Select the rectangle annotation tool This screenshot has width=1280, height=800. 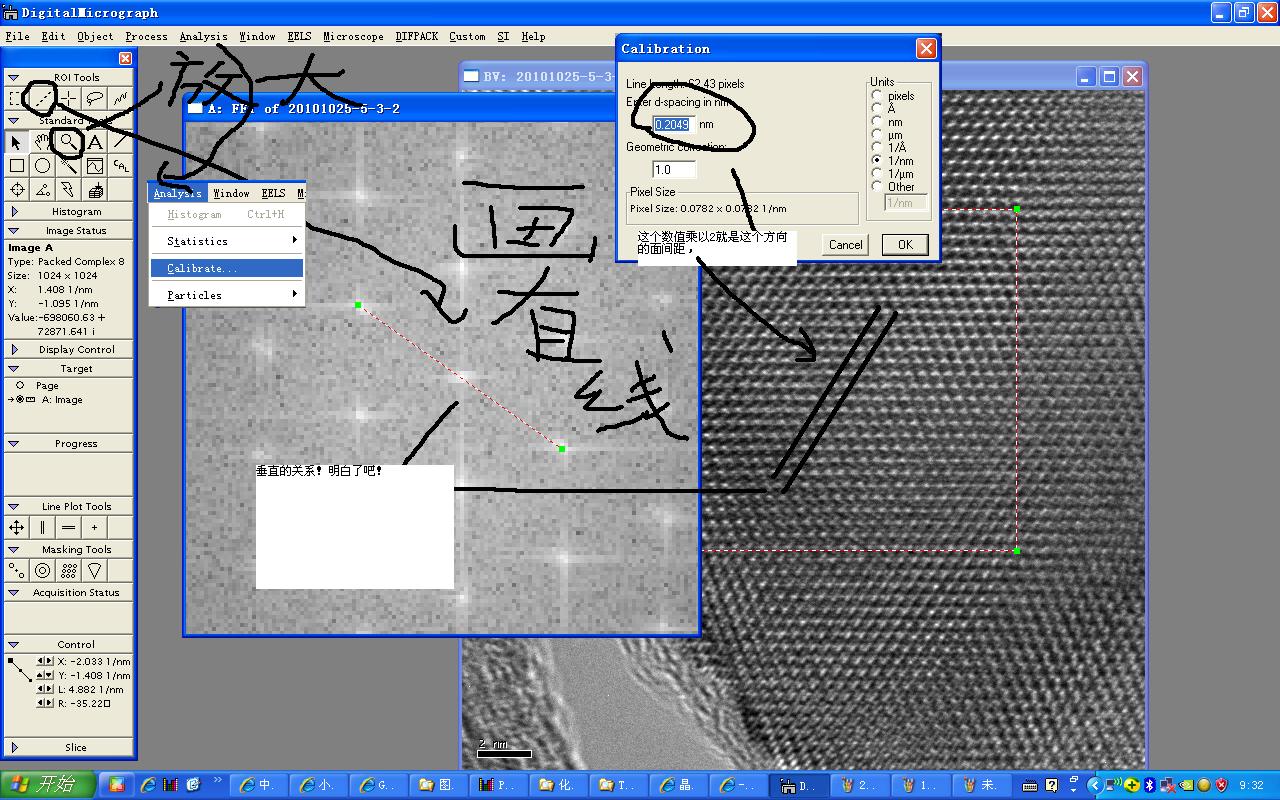(16, 166)
